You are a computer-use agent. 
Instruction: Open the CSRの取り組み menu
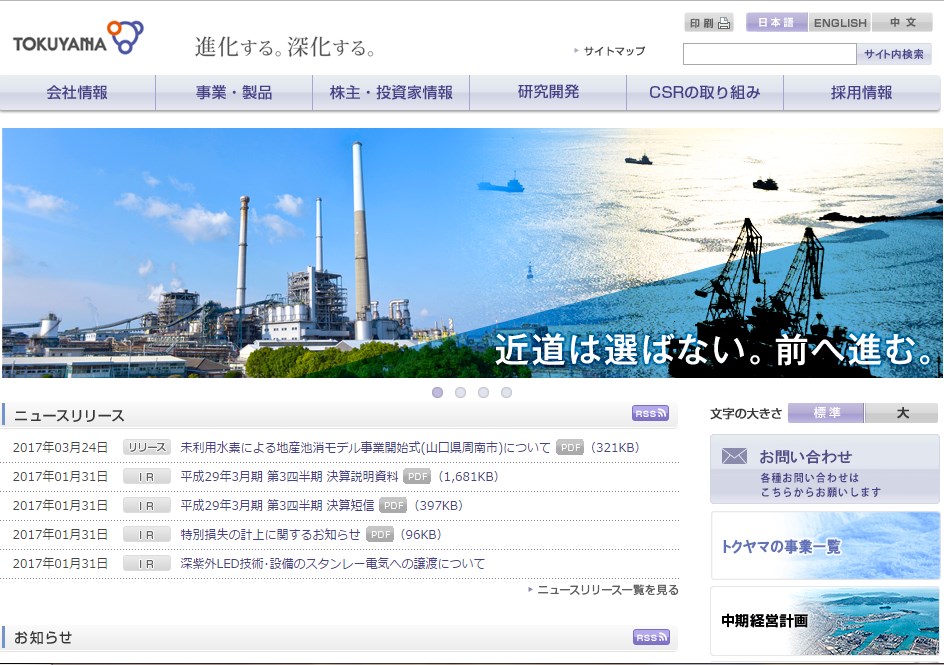pos(705,93)
